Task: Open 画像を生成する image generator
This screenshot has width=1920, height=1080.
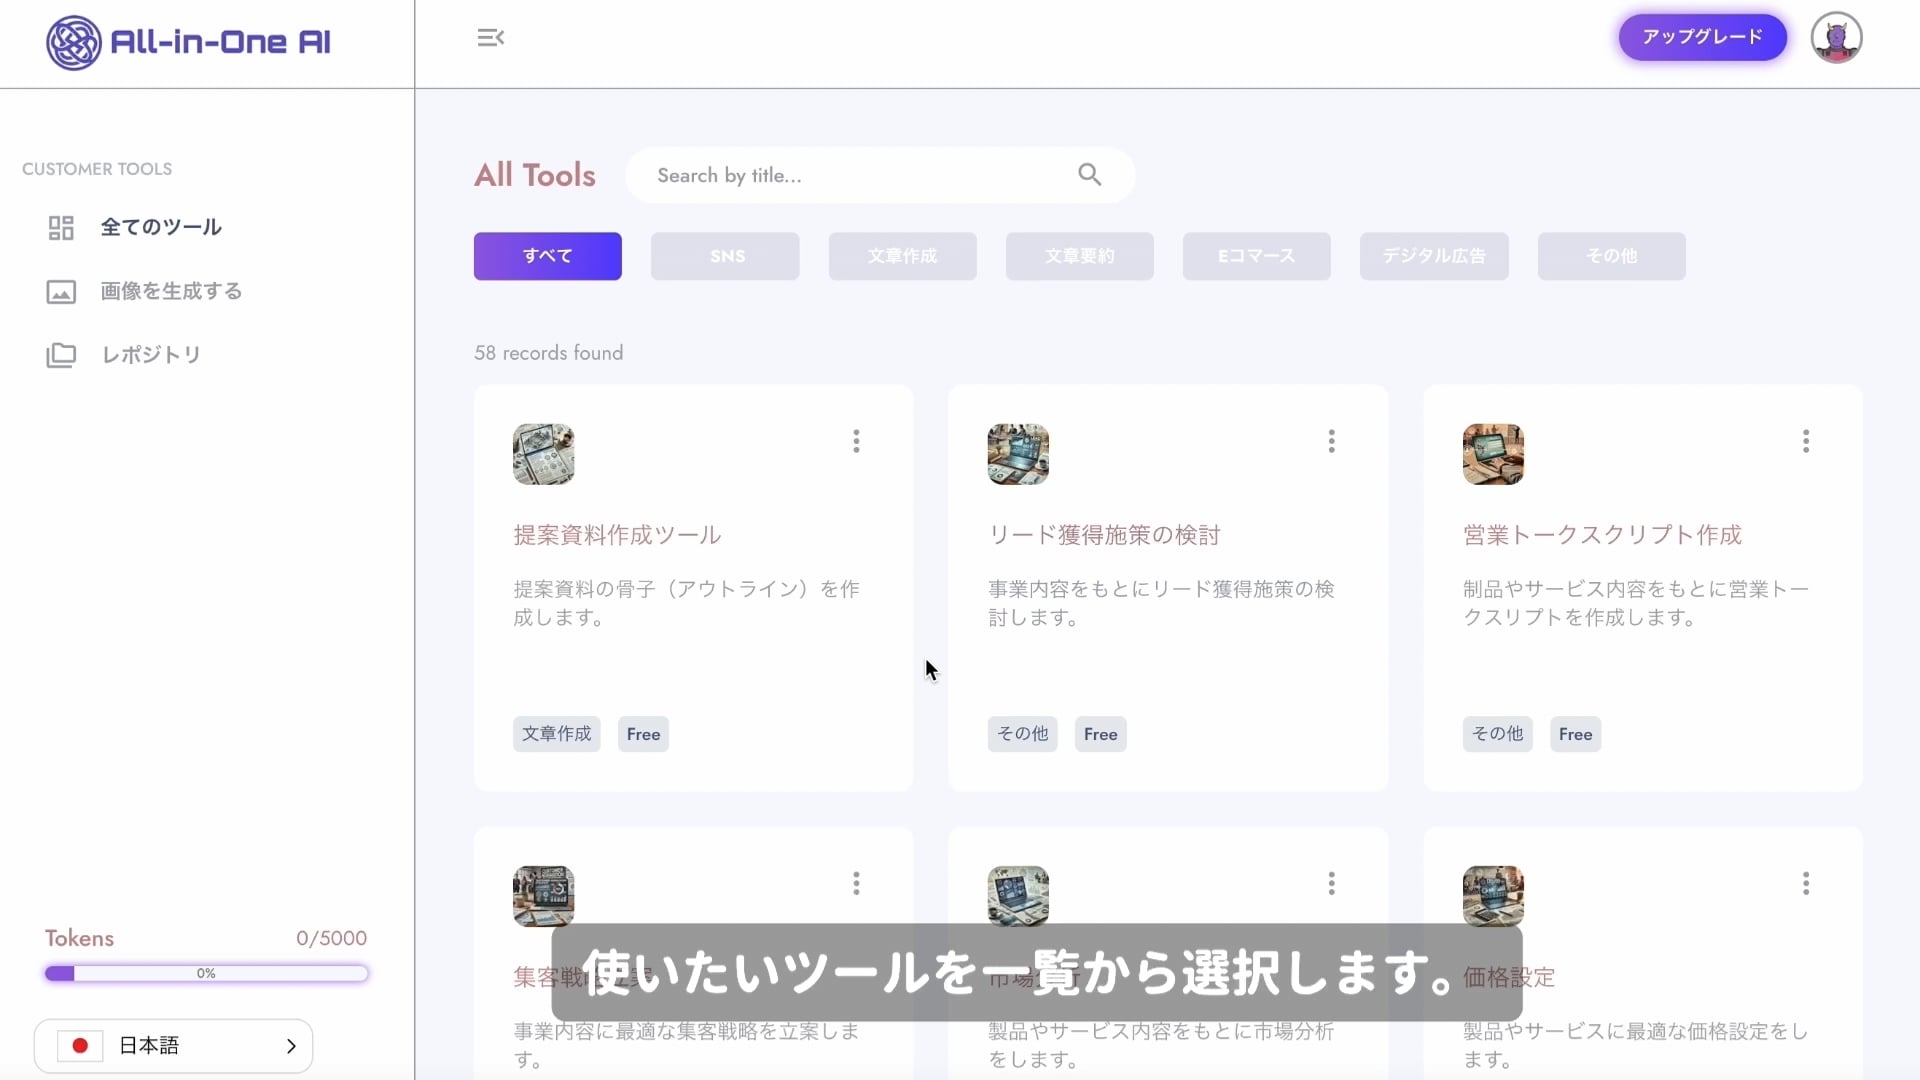Action: (171, 291)
